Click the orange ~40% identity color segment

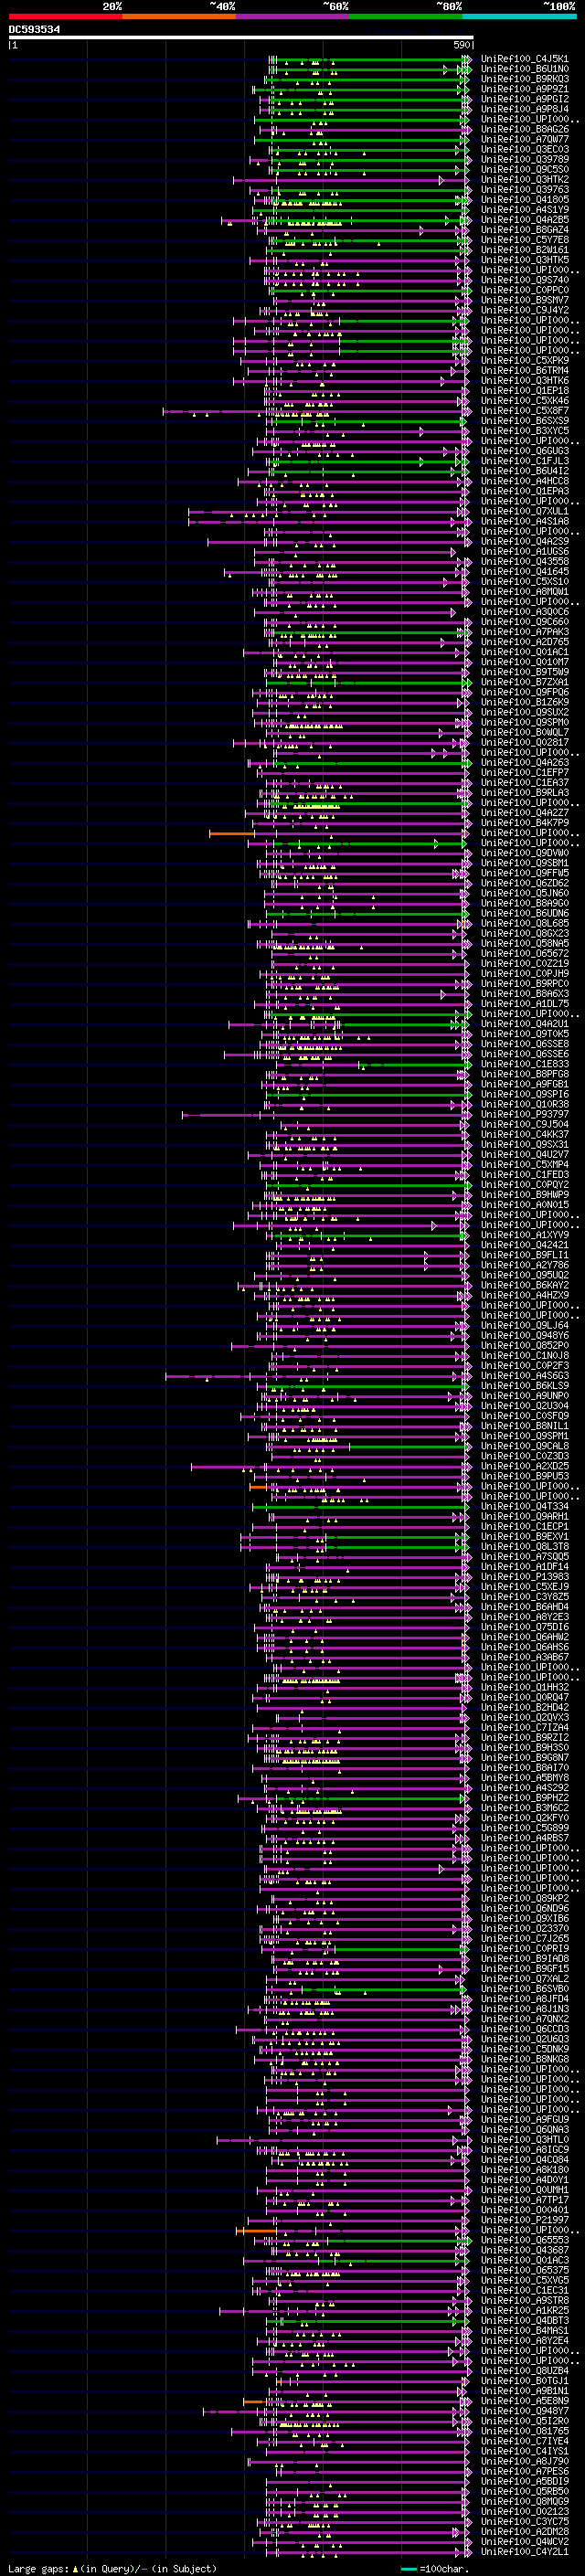pyautogui.click(x=179, y=17)
